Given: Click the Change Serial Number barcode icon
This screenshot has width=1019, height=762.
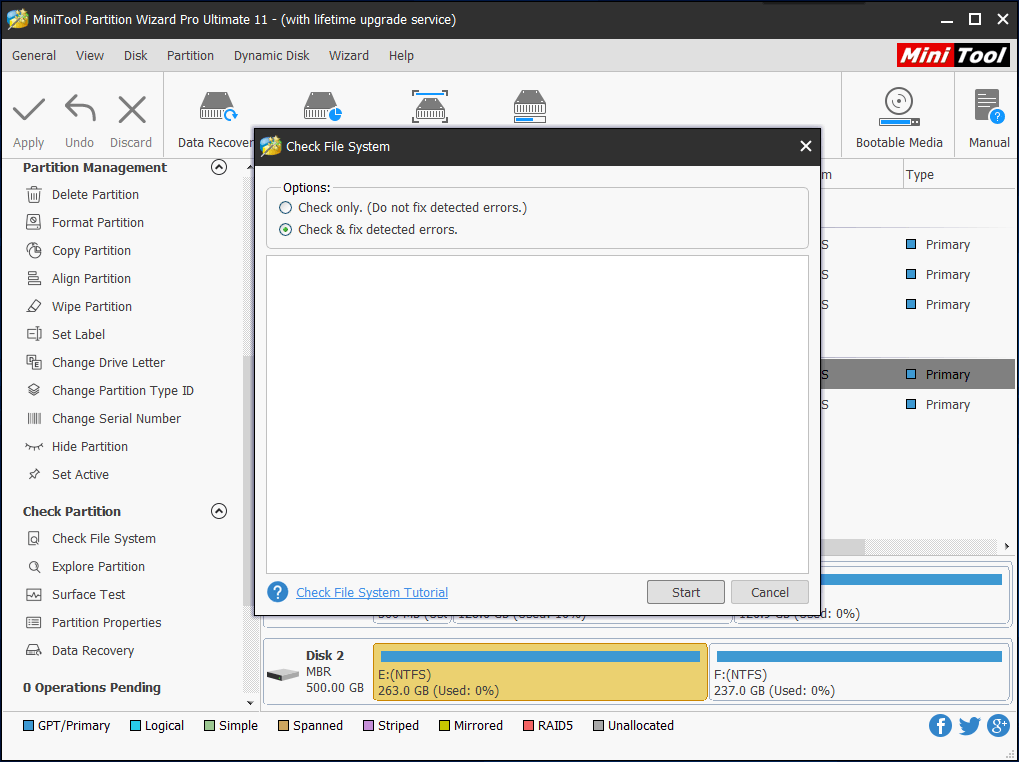Looking at the screenshot, I should [34, 418].
